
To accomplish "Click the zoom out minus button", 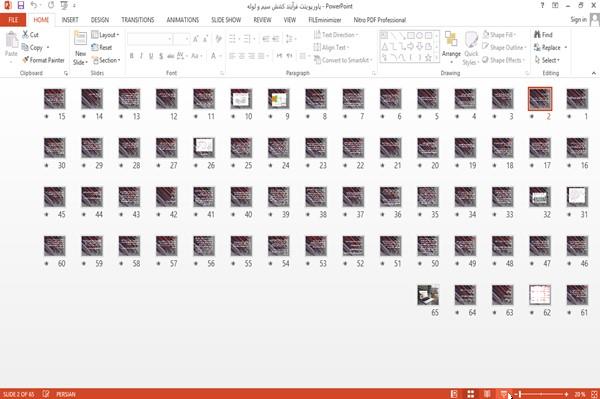I will point(515,394).
